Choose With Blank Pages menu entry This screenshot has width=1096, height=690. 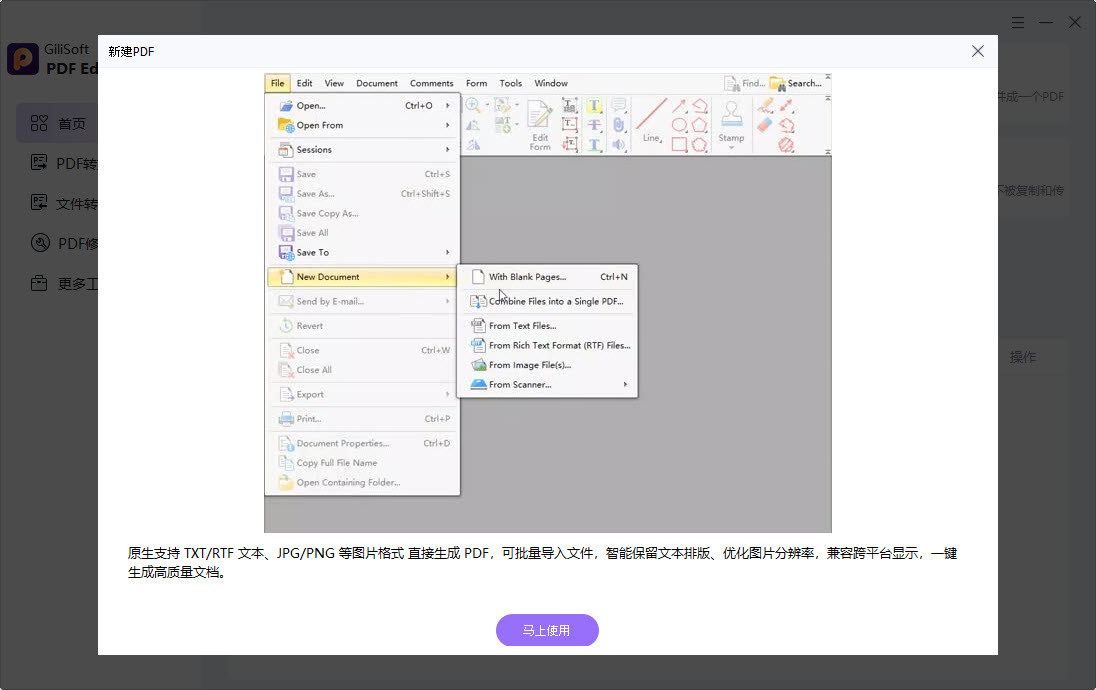(527, 277)
